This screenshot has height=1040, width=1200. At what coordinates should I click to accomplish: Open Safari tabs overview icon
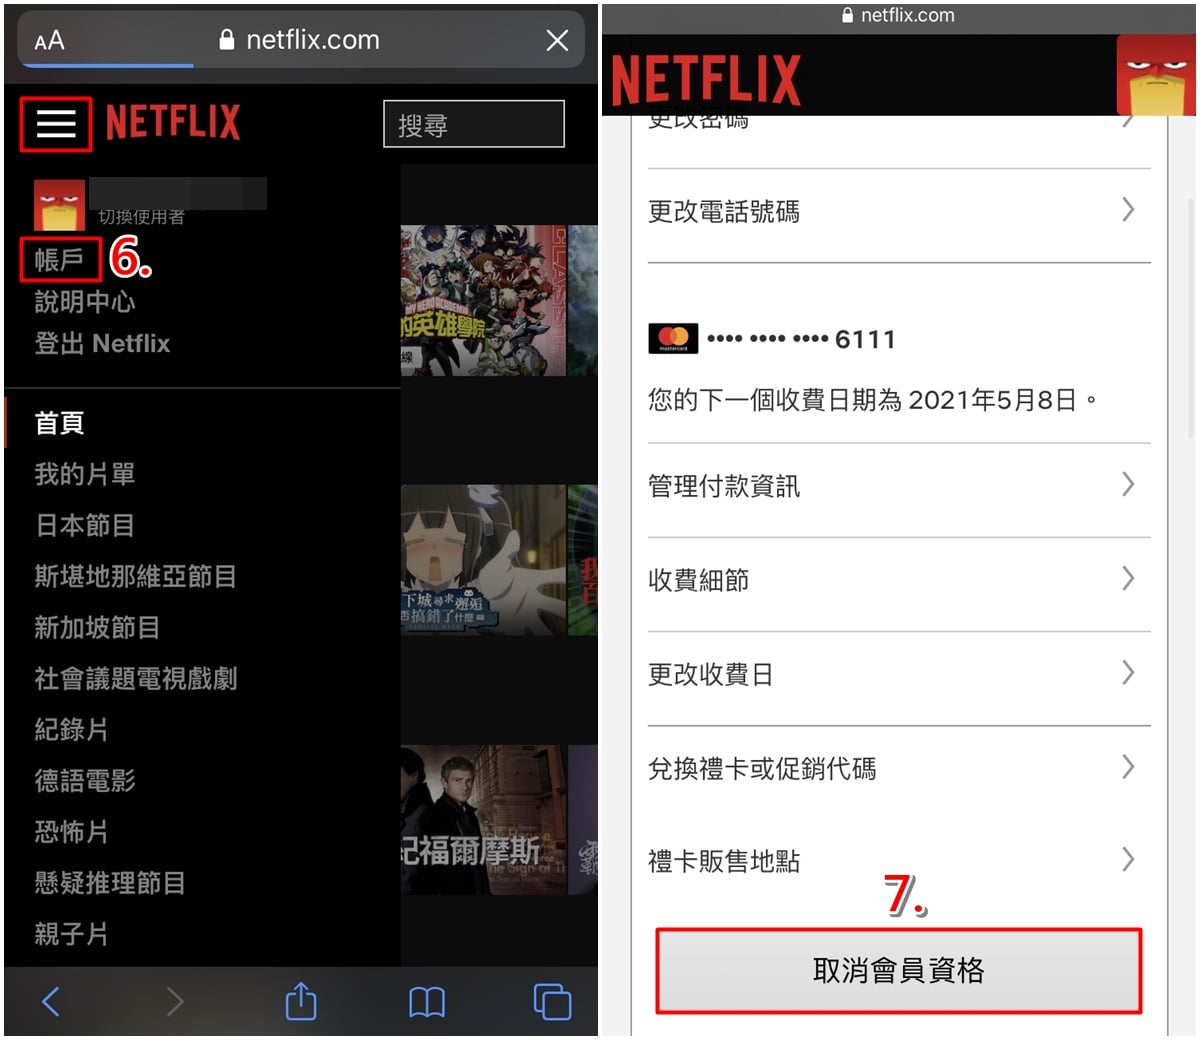(552, 1001)
